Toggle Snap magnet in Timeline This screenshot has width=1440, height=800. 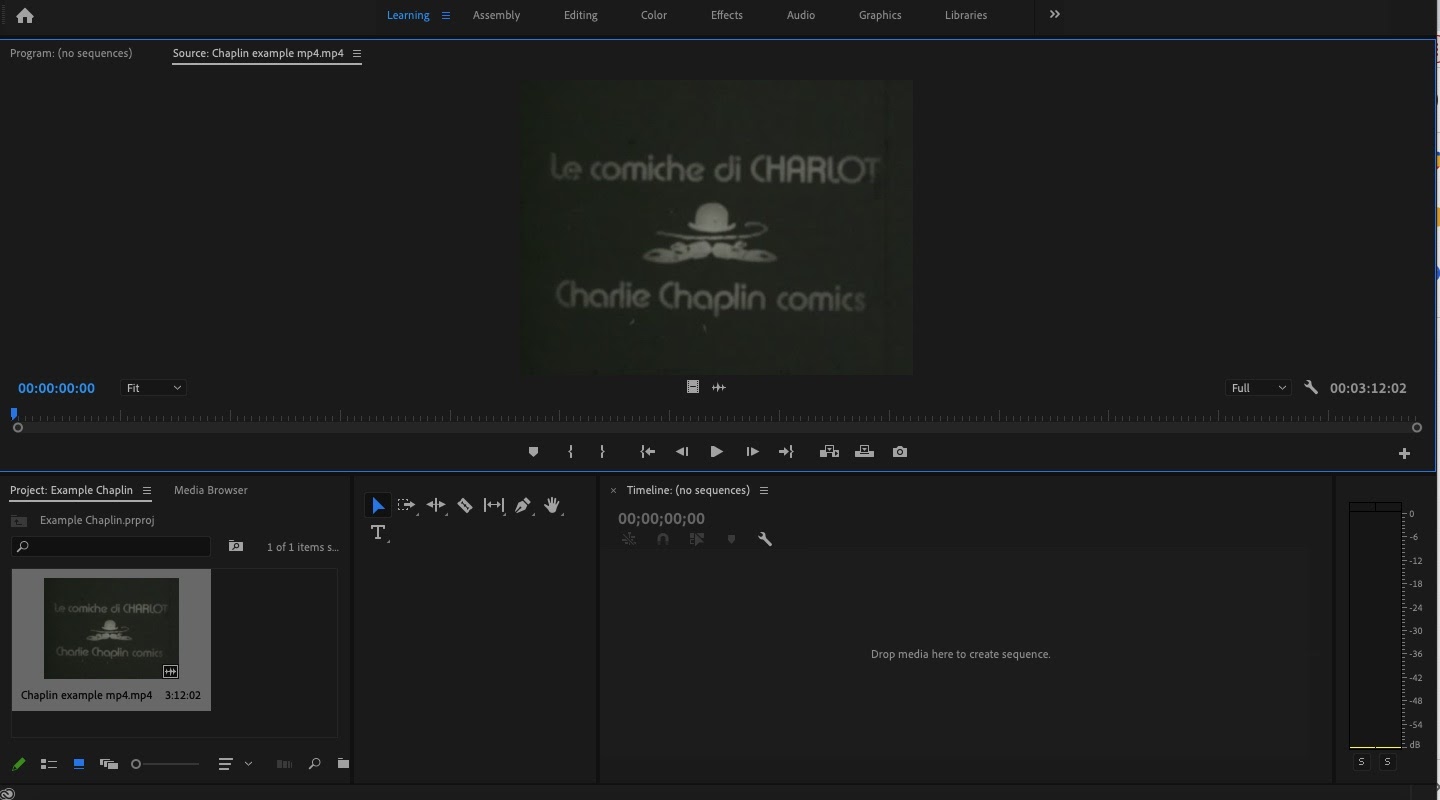pyautogui.click(x=662, y=539)
